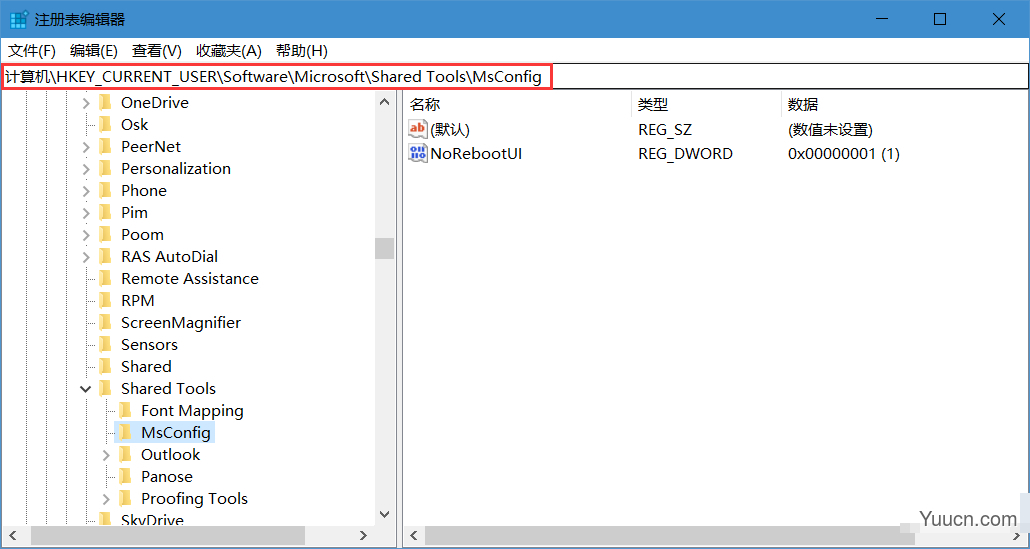Click tree pane scroll-down arrow
The width and height of the screenshot is (1030, 549).
coord(385,515)
